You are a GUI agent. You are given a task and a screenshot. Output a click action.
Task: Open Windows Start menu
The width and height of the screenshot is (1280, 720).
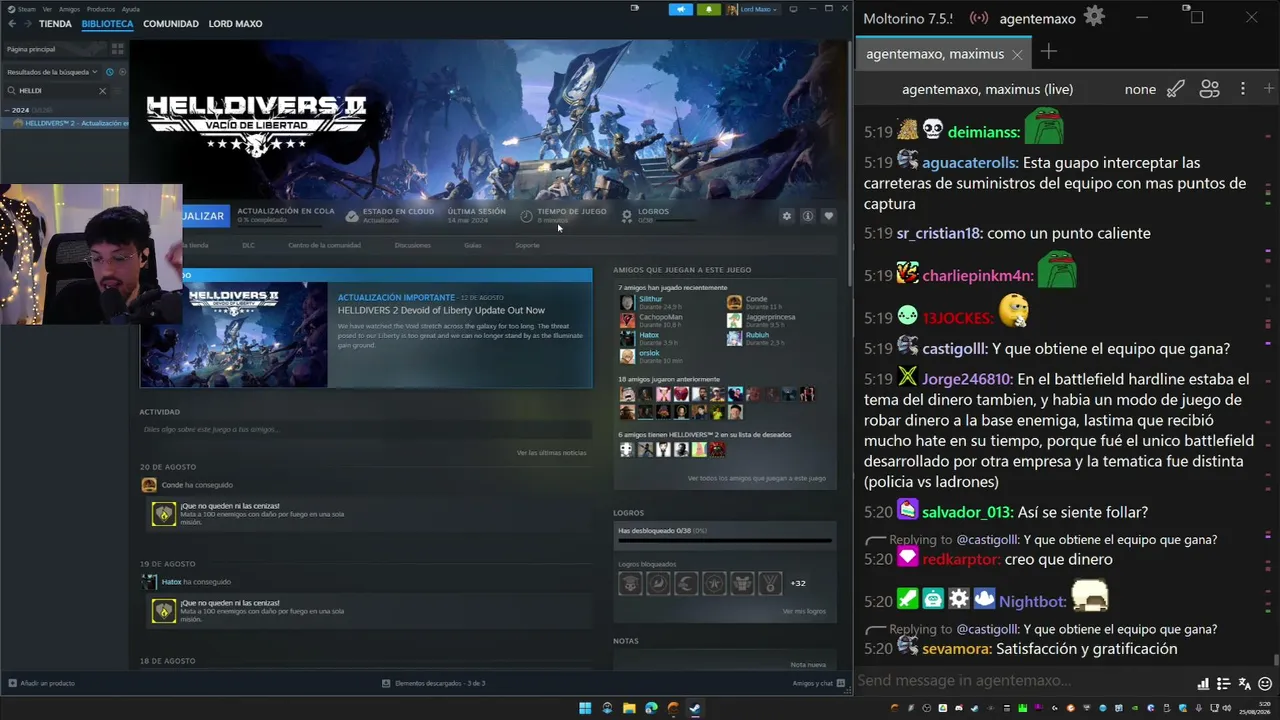[x=585, y=708]
